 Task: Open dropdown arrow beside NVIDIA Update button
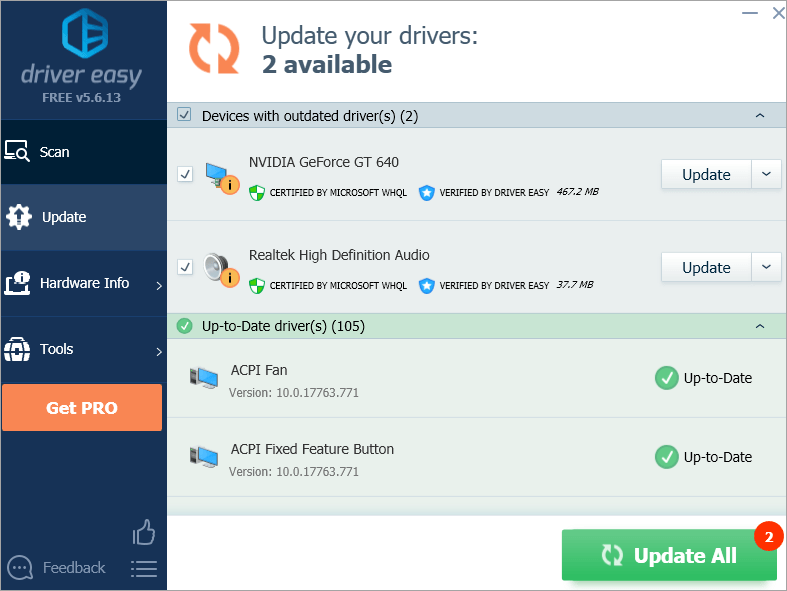pyautogui.click(x=766, y=174)
